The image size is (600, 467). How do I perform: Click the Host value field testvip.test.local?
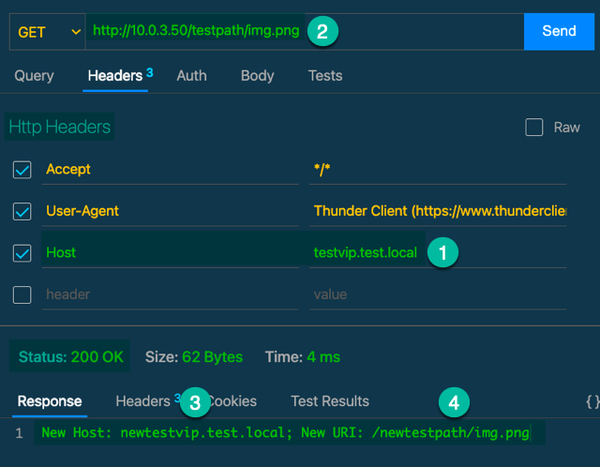click(365, 253)
